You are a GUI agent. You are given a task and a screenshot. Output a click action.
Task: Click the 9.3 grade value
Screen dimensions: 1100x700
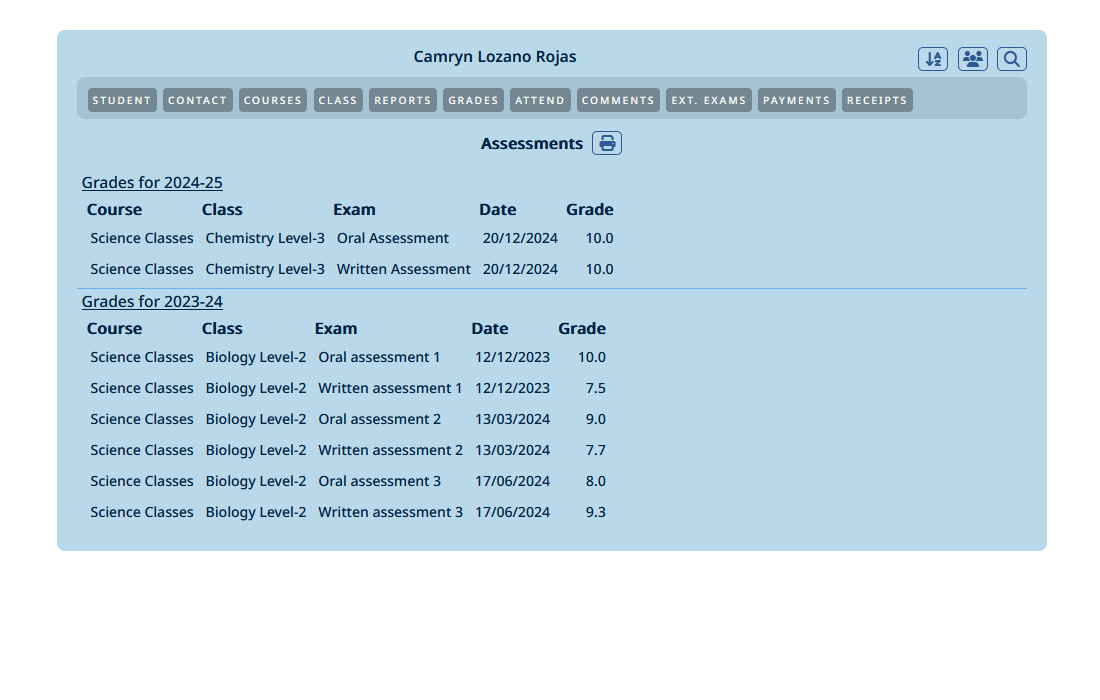click(x=596, y=512)
